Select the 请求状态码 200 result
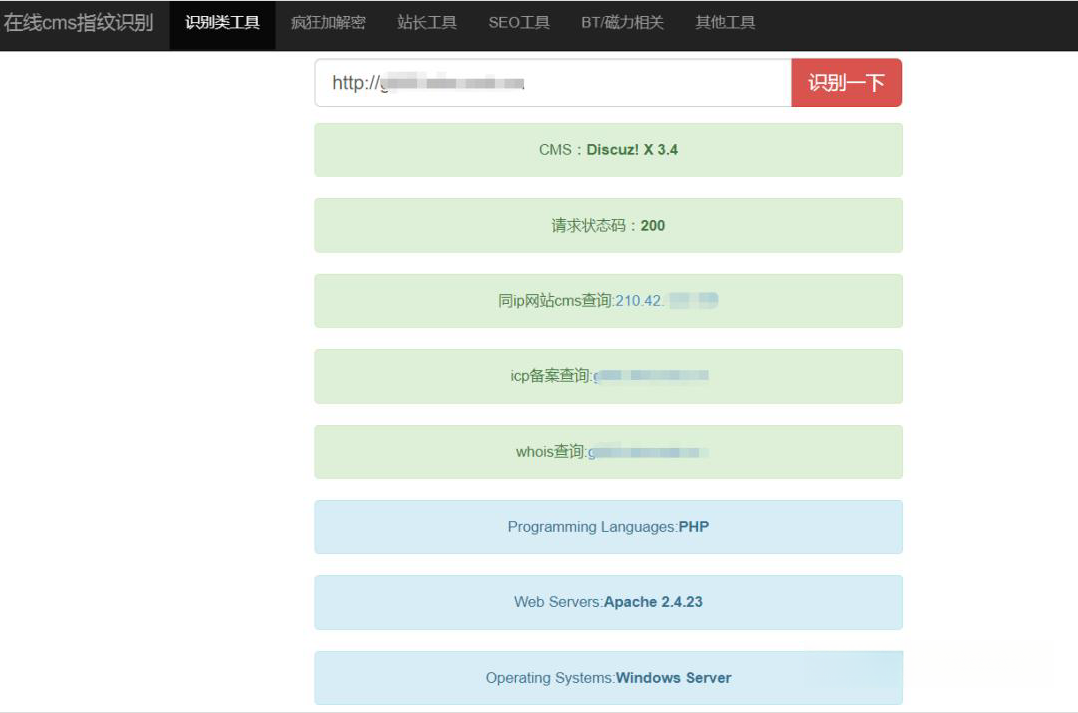This screenshot has height=713, width=1078. 608,226
